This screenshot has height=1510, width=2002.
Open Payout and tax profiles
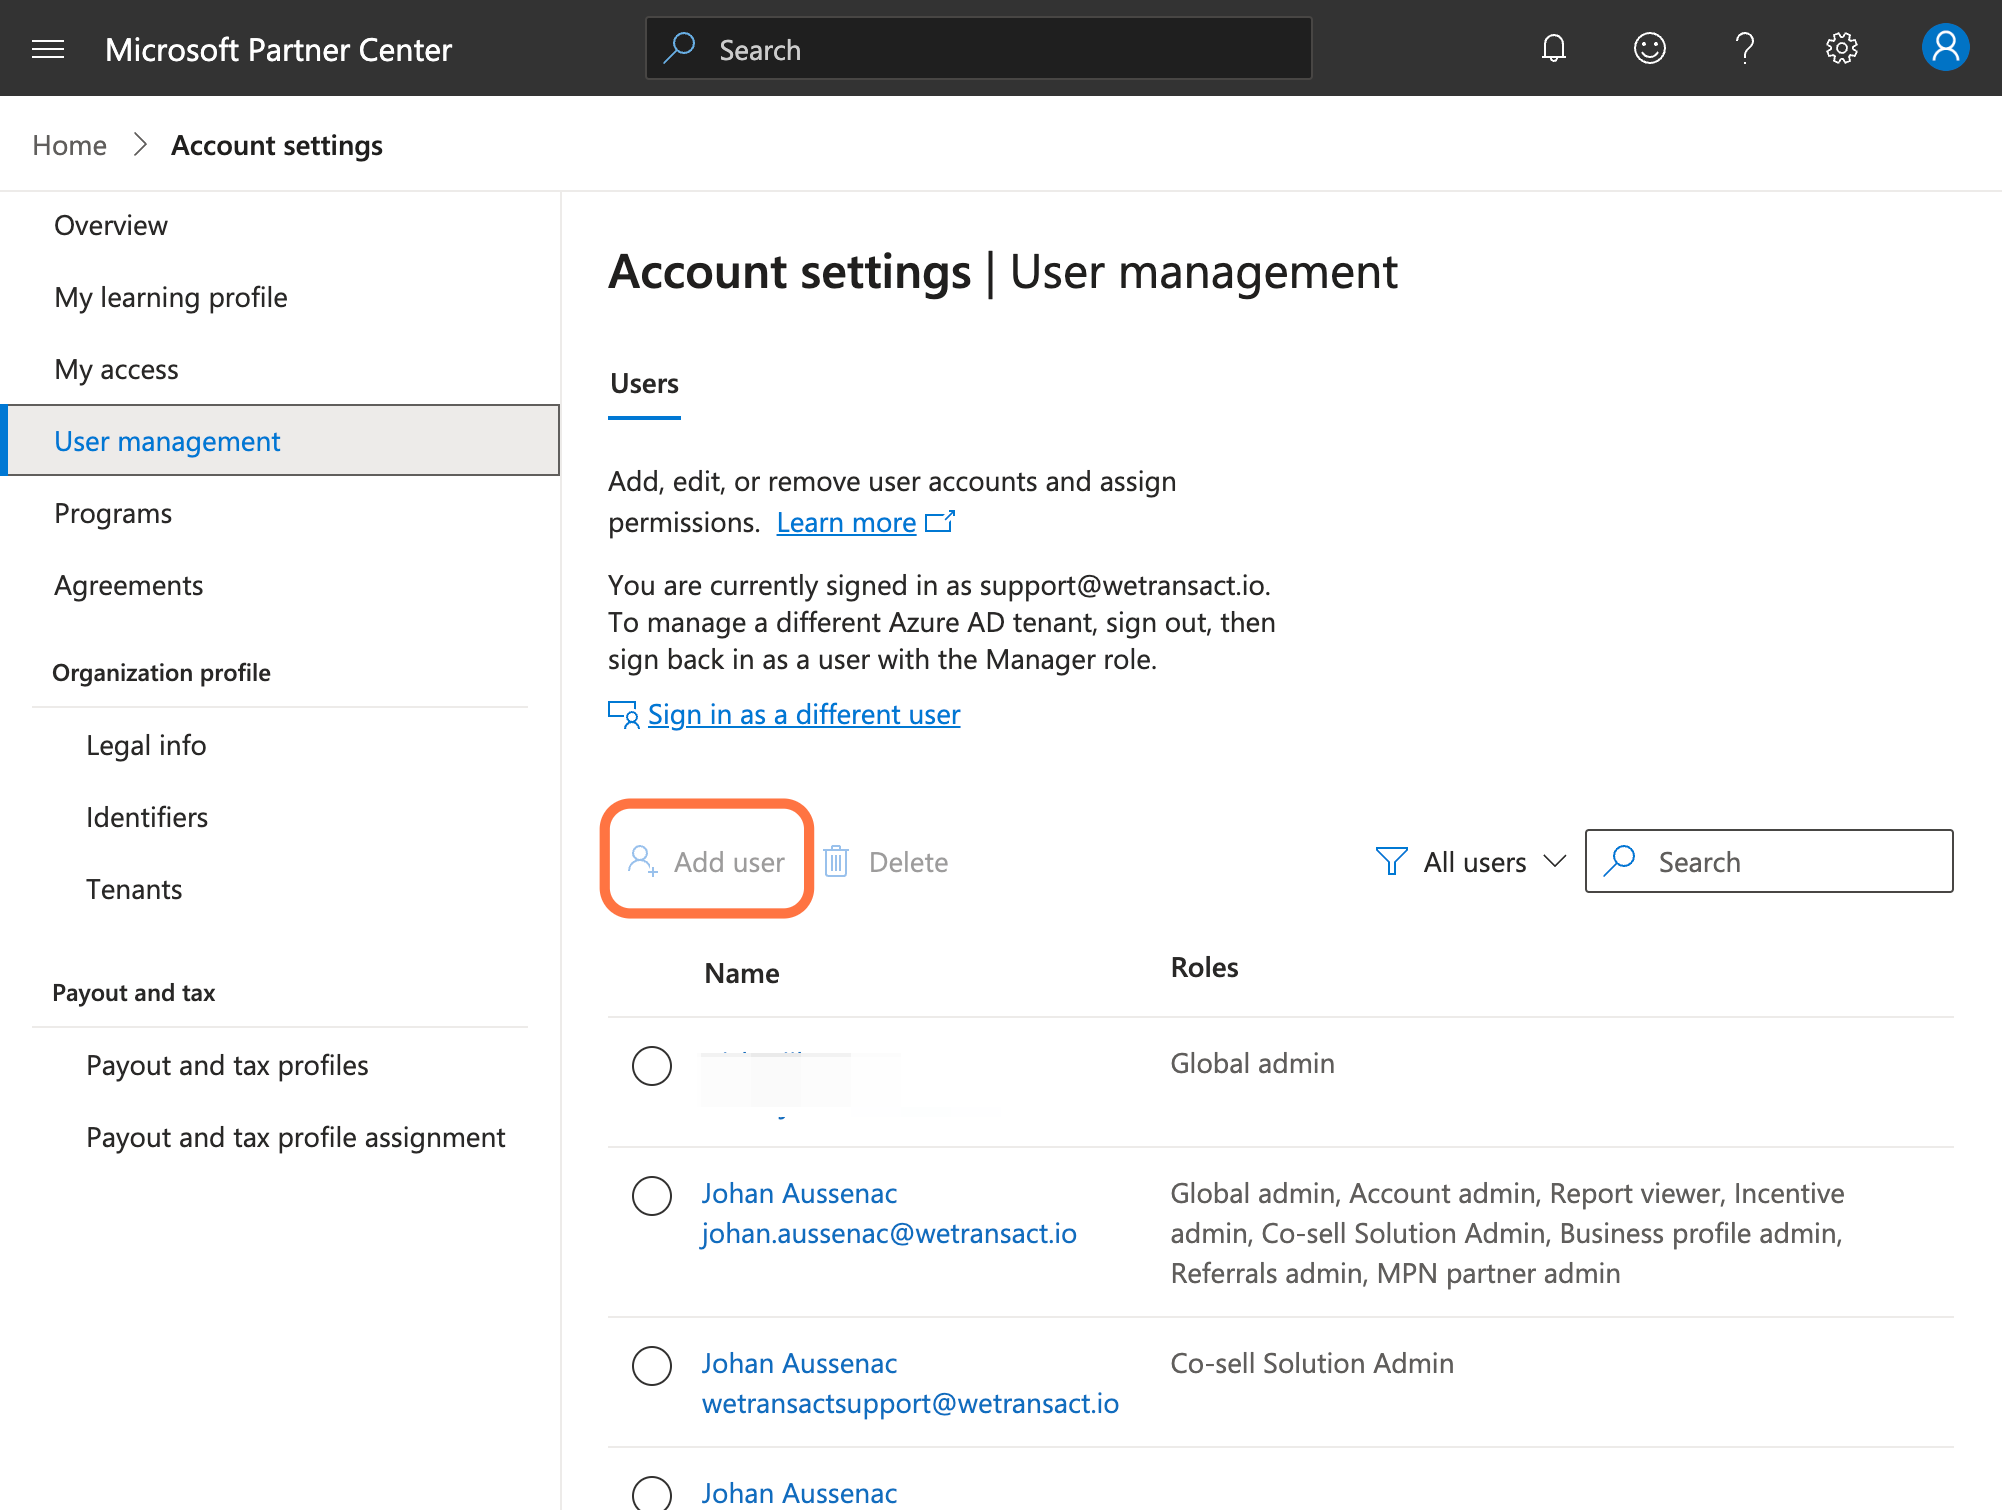[x=227, y=1066]
